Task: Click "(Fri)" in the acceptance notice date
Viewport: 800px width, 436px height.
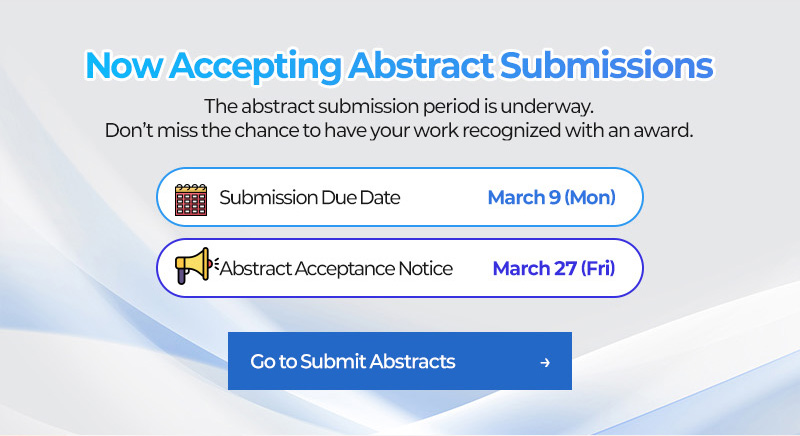Action: coord(594,268)
